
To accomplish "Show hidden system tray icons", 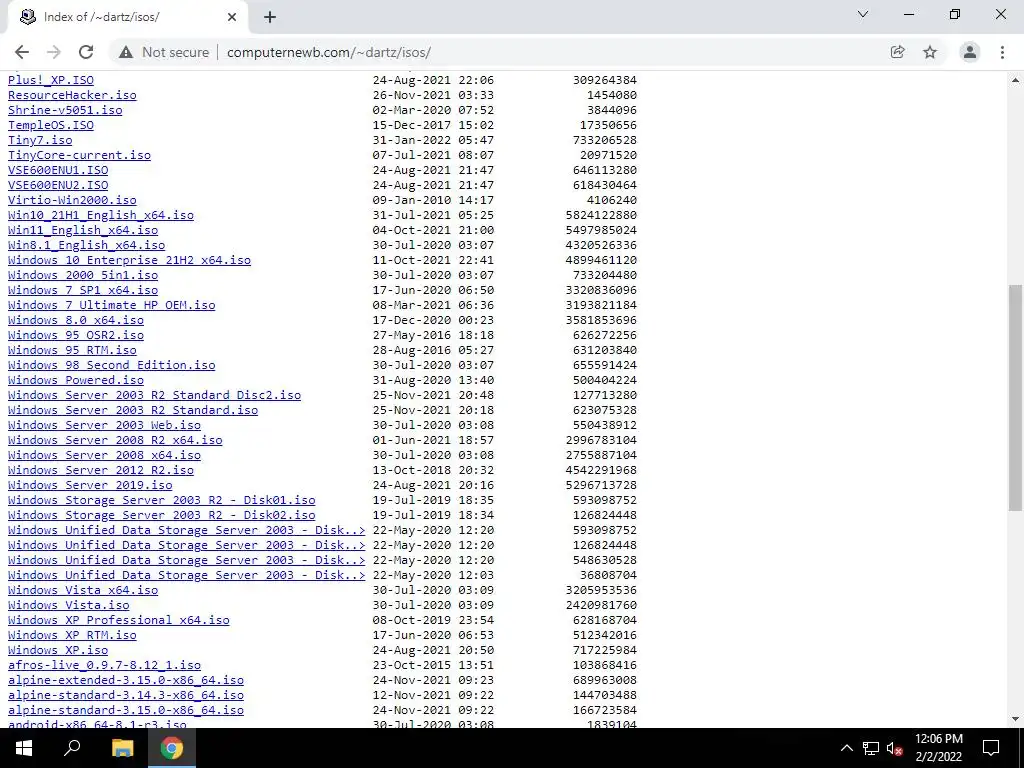I will pyautogui.click(x=846, y=748).
